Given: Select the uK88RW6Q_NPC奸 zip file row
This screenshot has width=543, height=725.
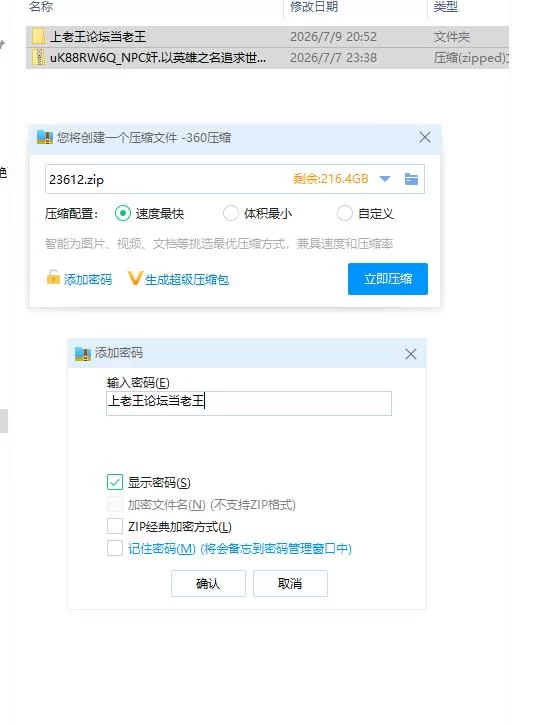Looking at the screenshot, I should pyautogui.click(x=267, y=58).
